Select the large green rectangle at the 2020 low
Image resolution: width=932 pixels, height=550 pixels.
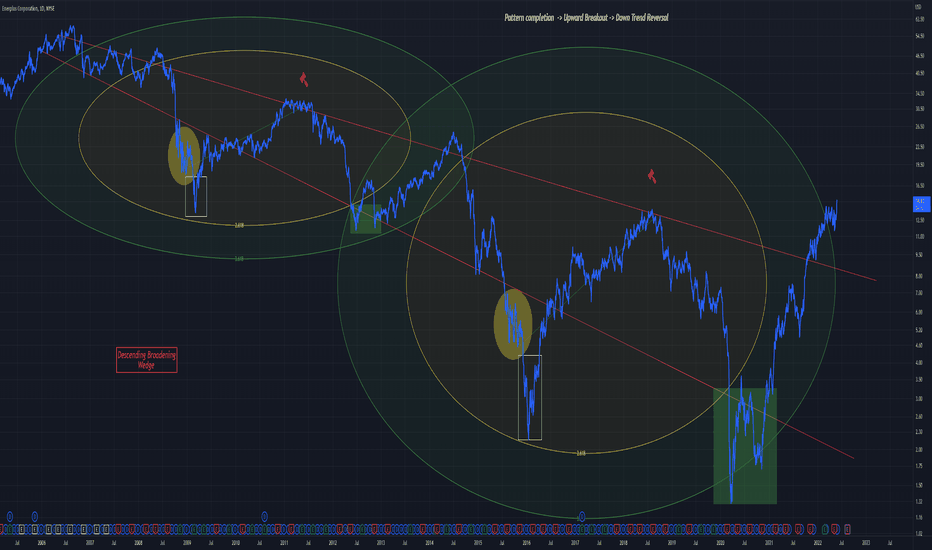(x=745, y=446)
